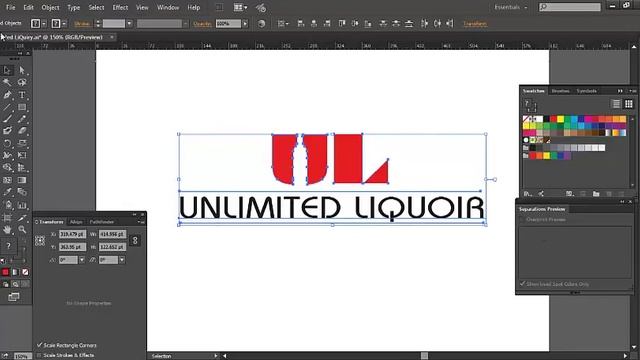The image size is (640, 360).
Task: Open the Window menu
Action: click(168, 7)
